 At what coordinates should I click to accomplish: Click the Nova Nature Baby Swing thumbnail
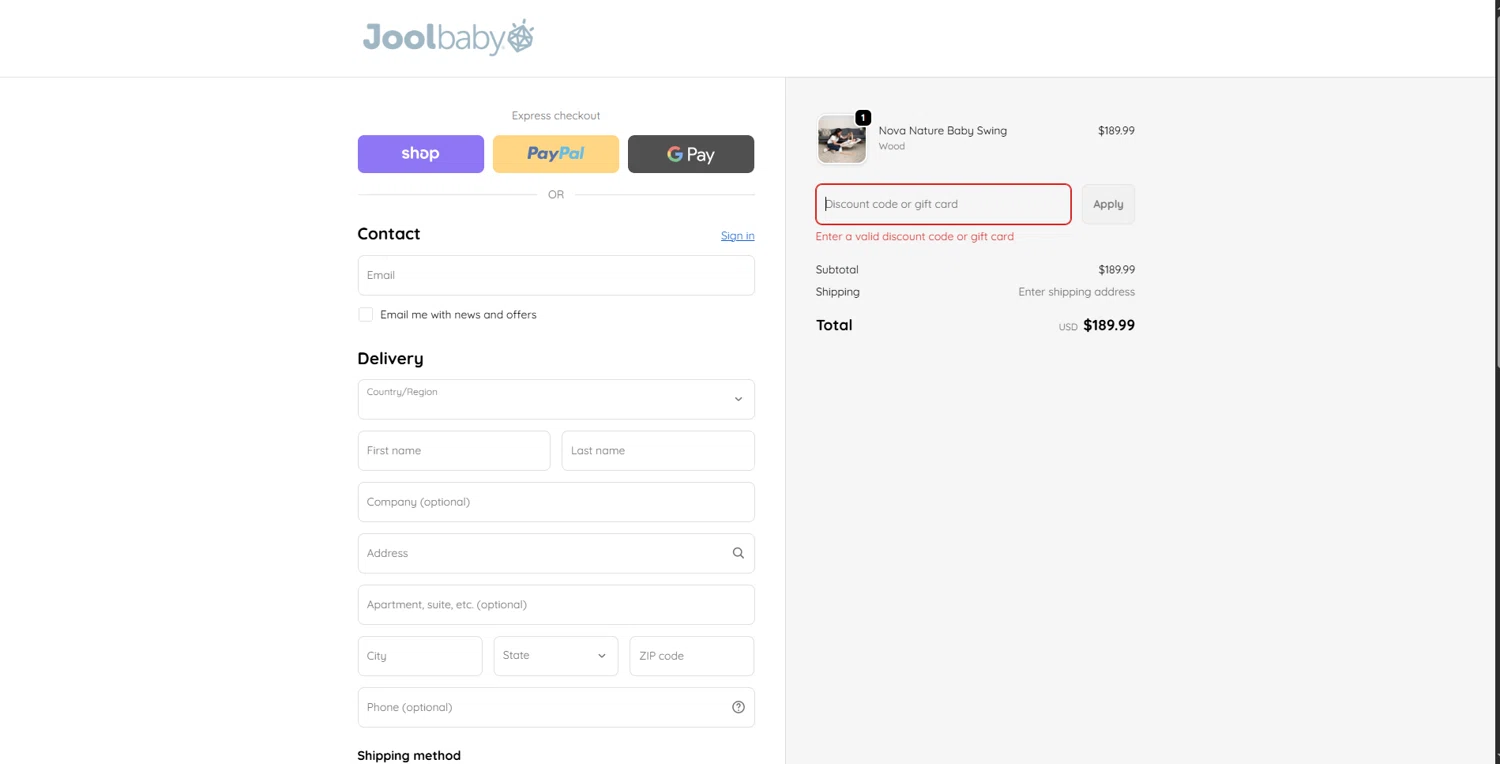842,139
